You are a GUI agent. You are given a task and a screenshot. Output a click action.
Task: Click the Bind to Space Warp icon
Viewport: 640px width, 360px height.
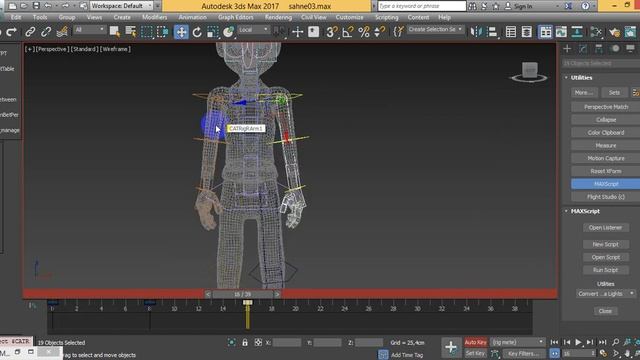(x=62, y=32)
